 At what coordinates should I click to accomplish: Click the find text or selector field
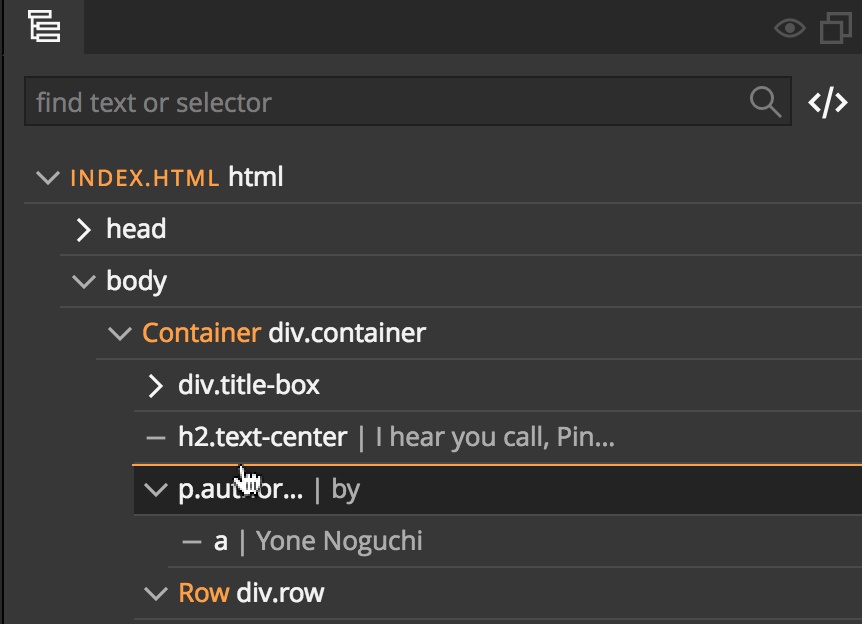(407, 102)
